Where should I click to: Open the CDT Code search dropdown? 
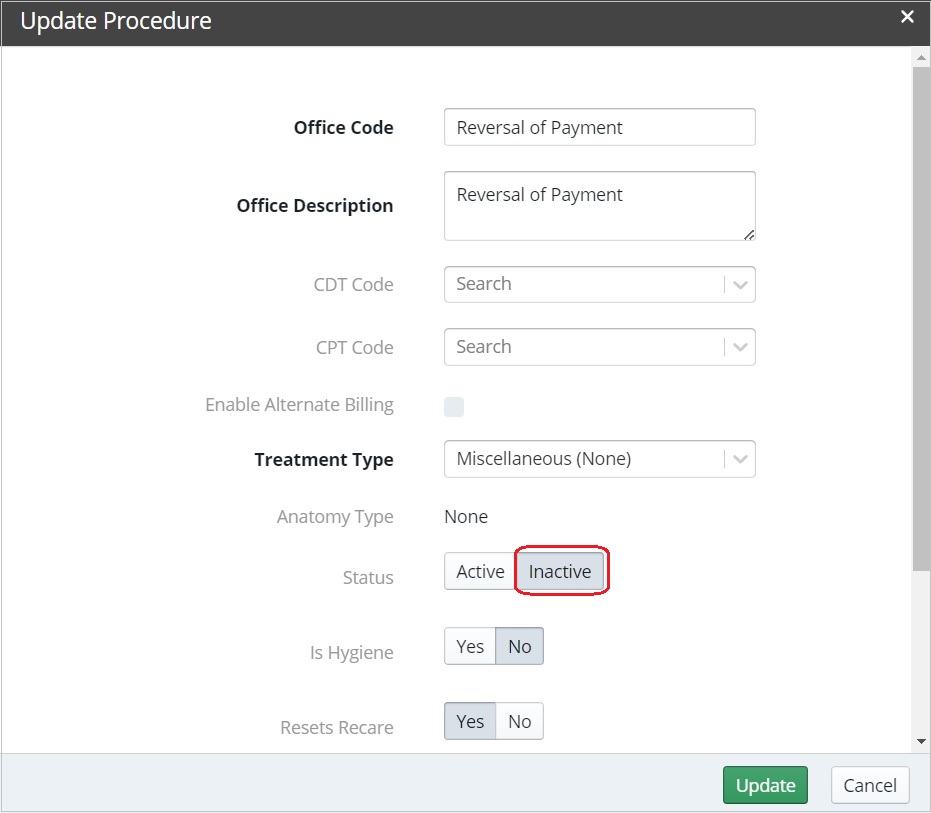pos(585,284)
